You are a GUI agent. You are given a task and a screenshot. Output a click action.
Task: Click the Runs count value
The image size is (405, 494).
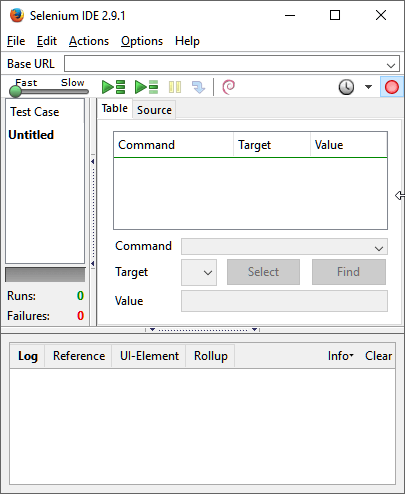[x=80, y=296]
